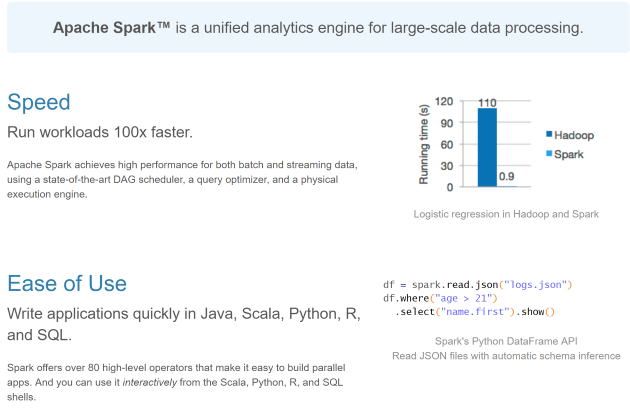Click the df.where code line
The width and height of the screenshot is (630, 411).
click(440, 299)
